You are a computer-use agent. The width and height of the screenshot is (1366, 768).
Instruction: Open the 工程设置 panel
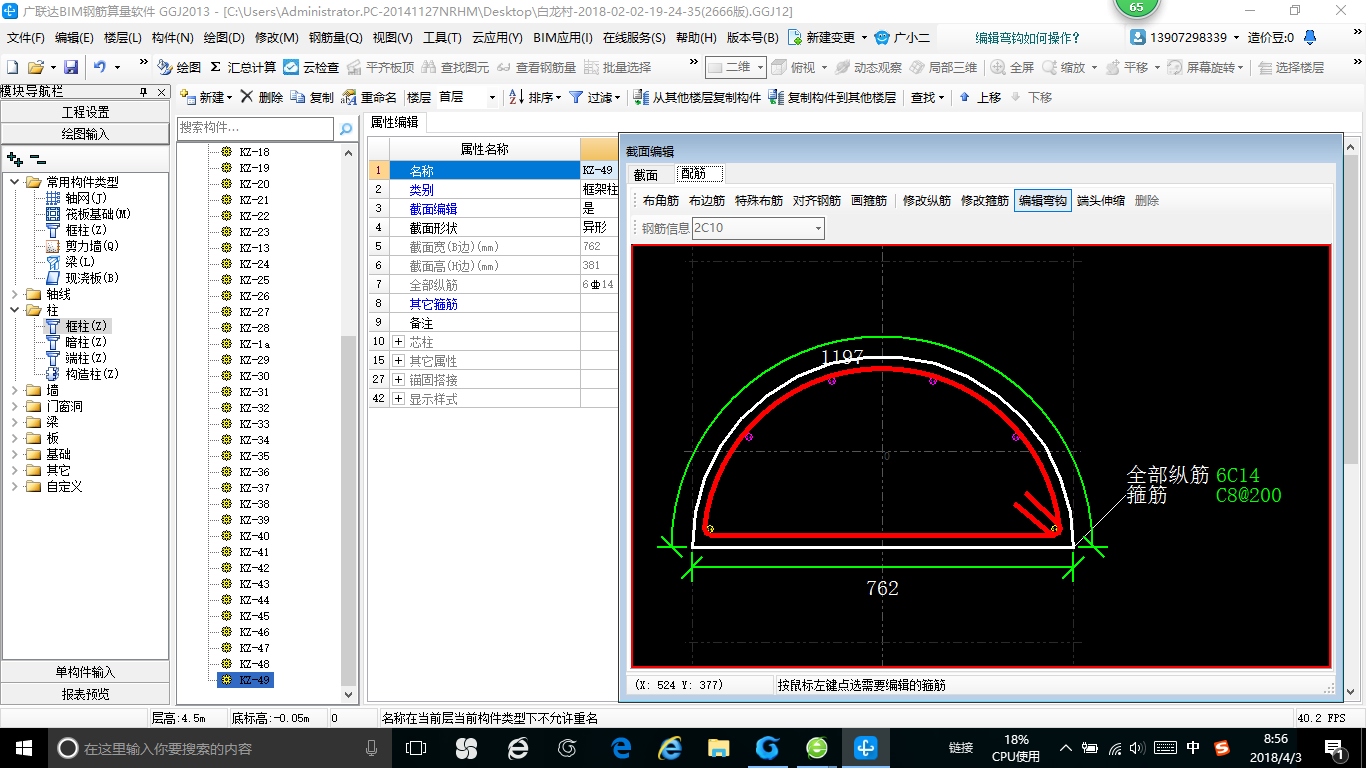(85, 112)
